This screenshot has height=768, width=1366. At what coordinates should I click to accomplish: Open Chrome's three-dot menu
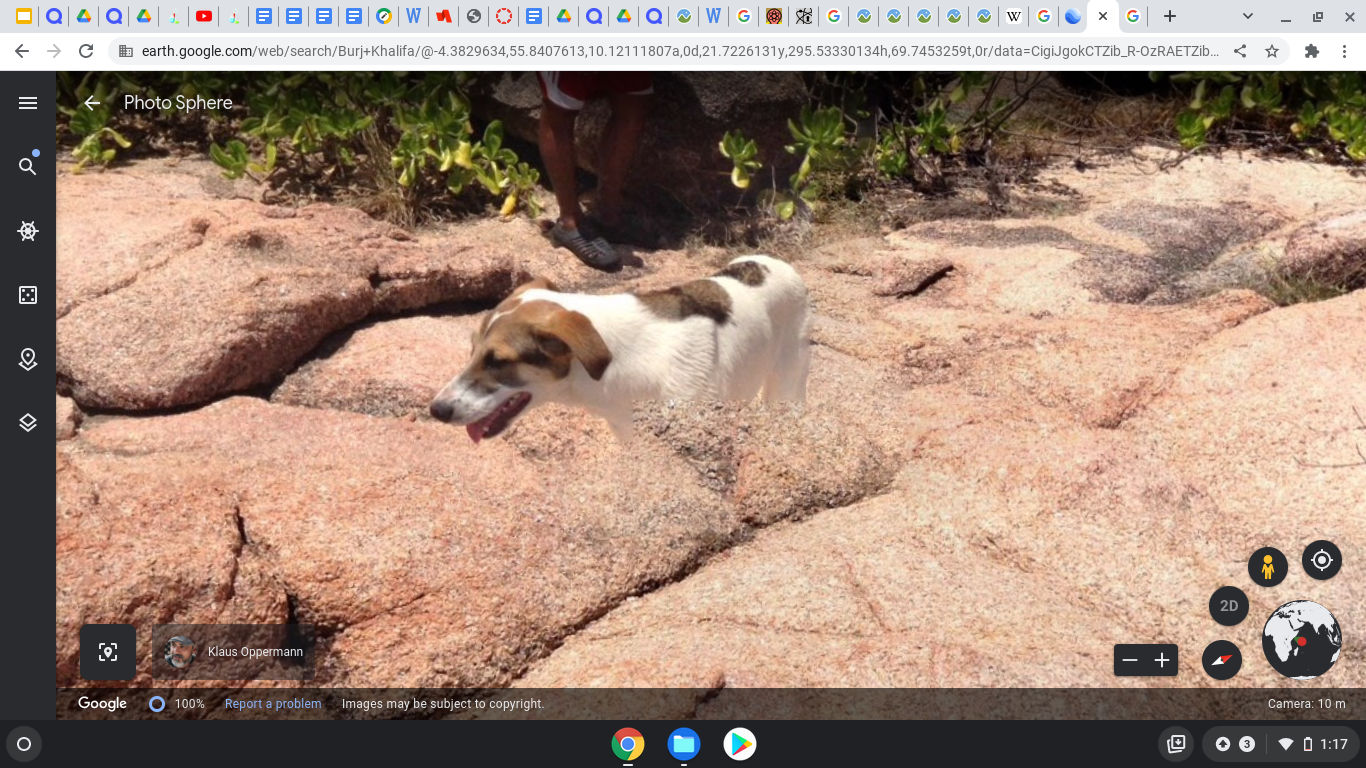pyautogui.click(x=1344, y=51)
